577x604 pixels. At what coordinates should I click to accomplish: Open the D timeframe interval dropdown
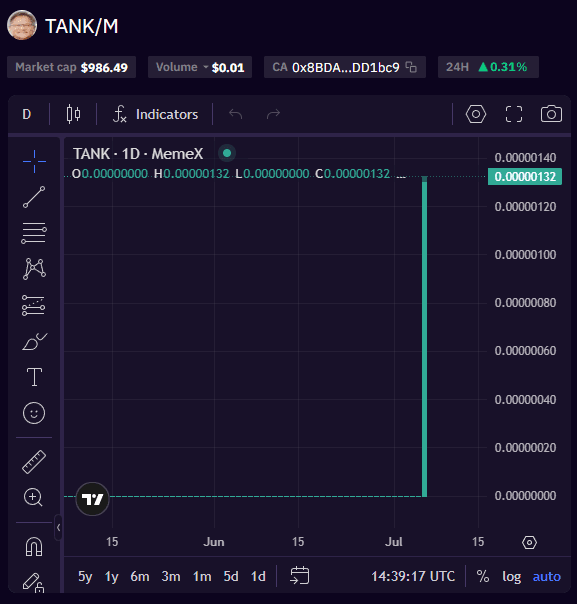[27, 114]
